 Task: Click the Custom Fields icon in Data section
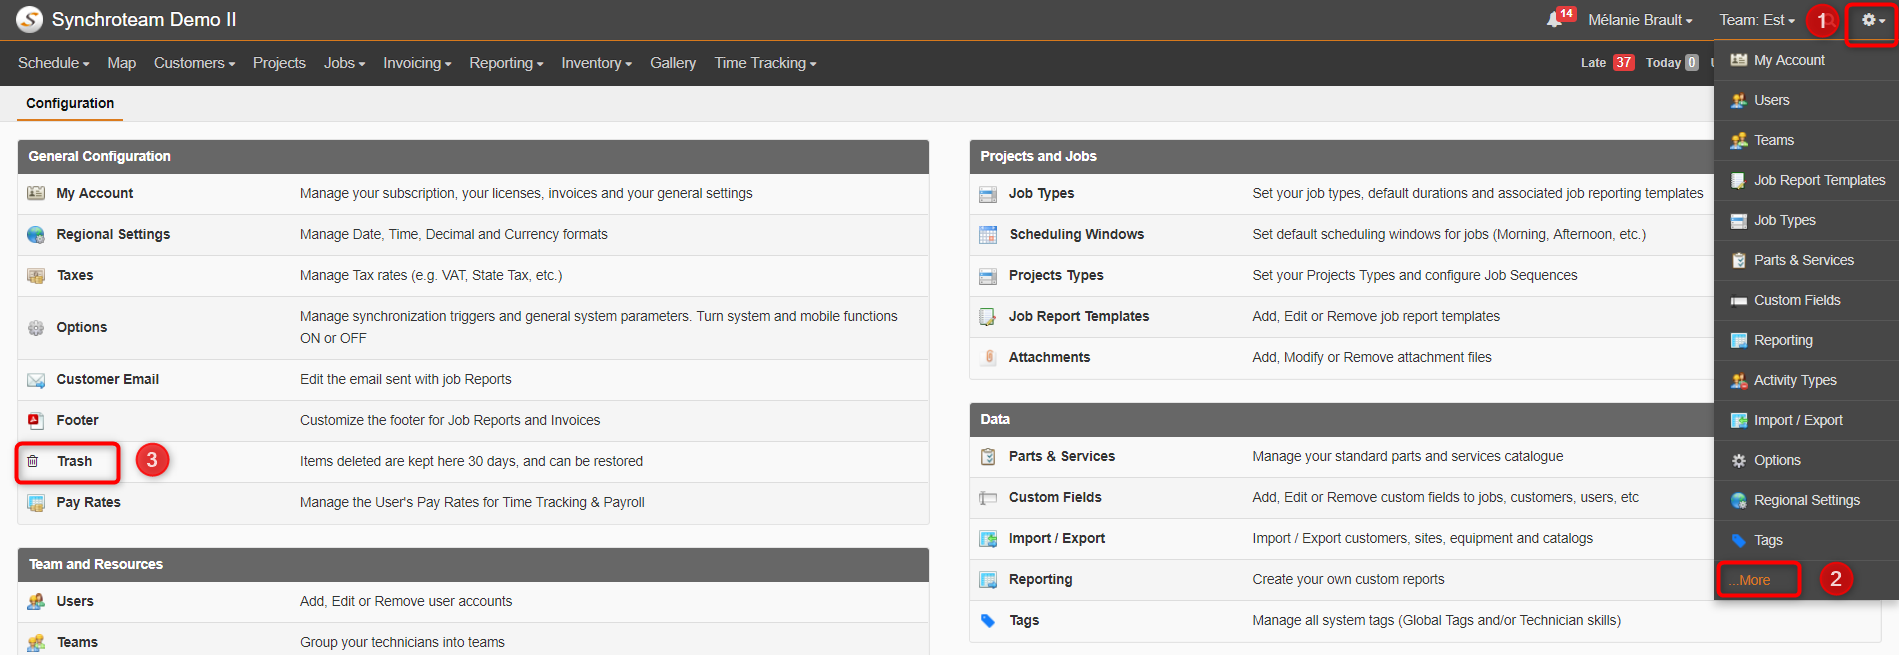(988, 497)
